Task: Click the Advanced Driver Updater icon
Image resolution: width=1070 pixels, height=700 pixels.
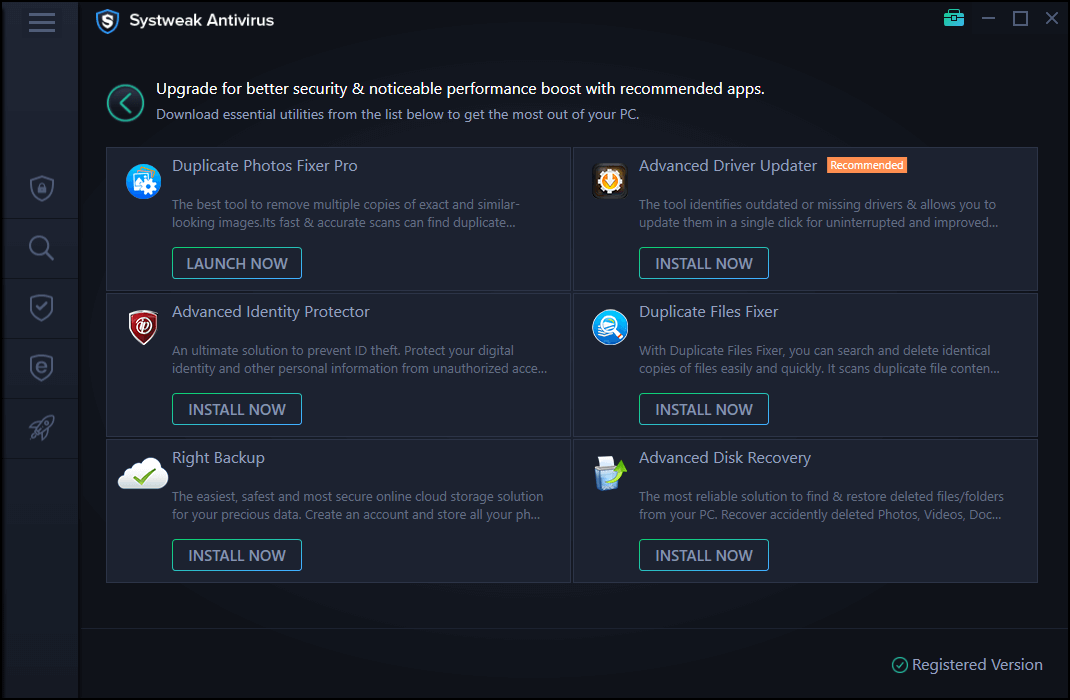Action: pyautogui.click(x=610, y=181)
